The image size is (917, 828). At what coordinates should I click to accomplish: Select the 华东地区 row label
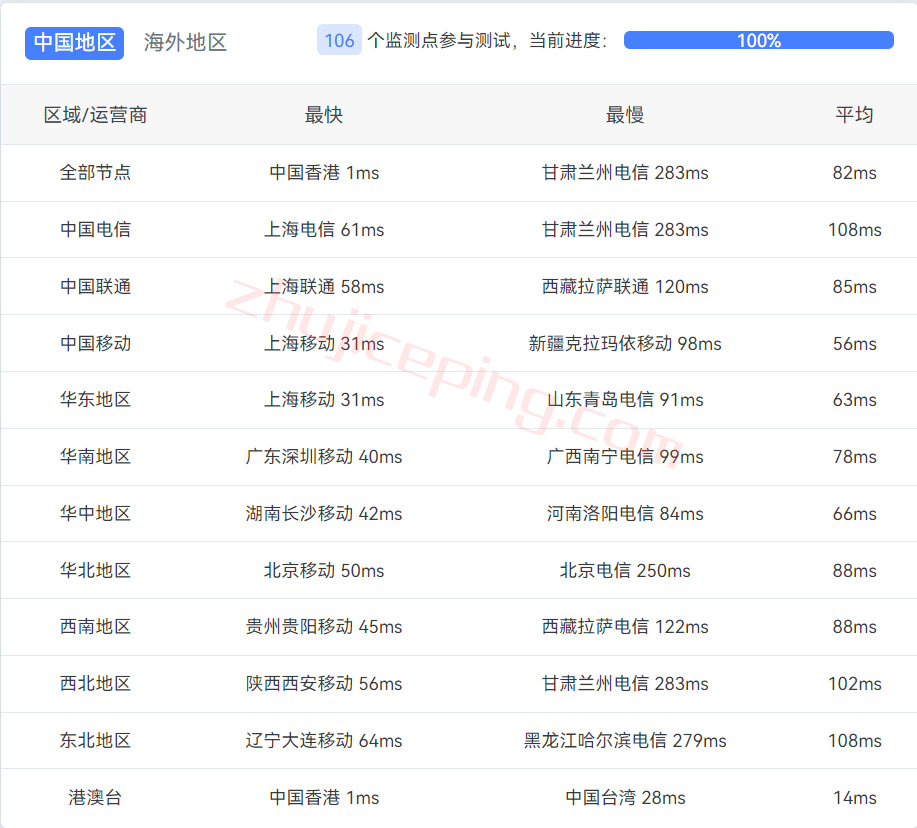click(x=95, y=399)
